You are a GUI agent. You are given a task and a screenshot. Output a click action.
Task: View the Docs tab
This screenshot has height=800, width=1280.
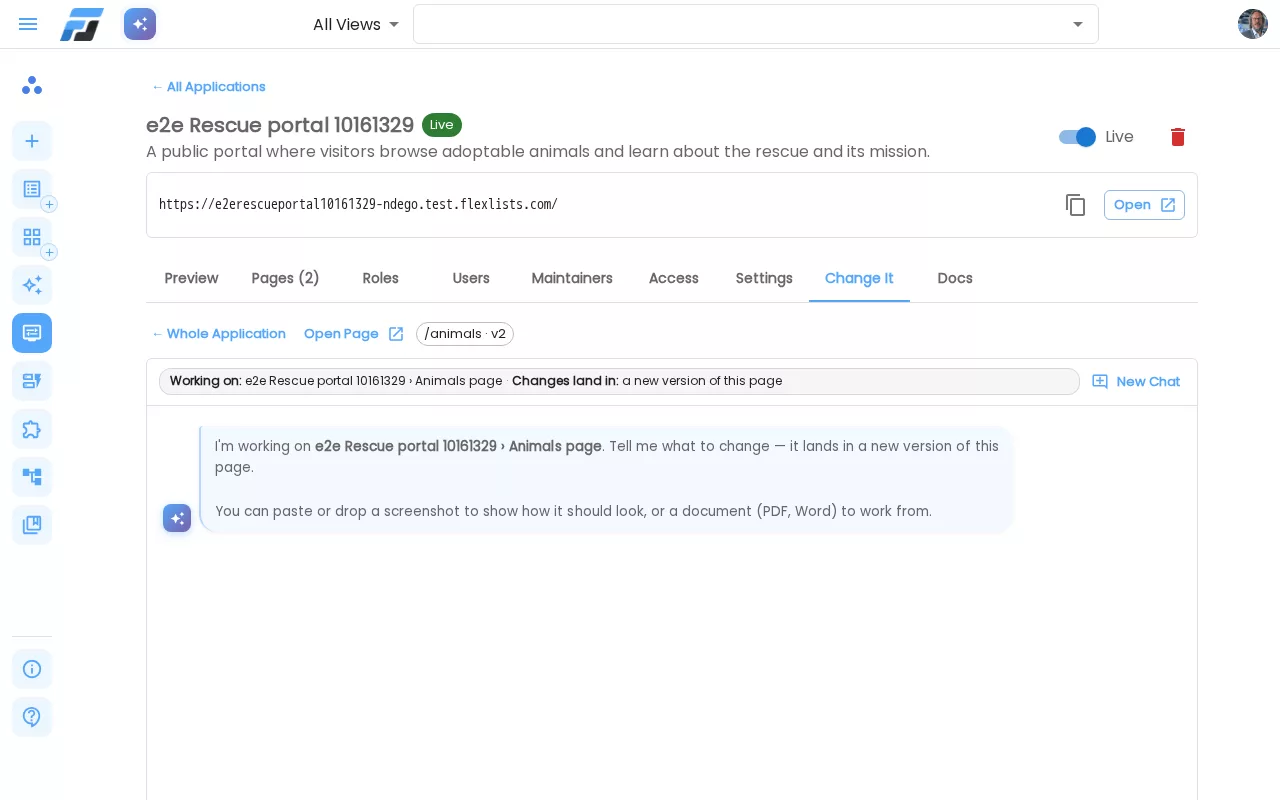pyautogui.click(x=955, y=278)
